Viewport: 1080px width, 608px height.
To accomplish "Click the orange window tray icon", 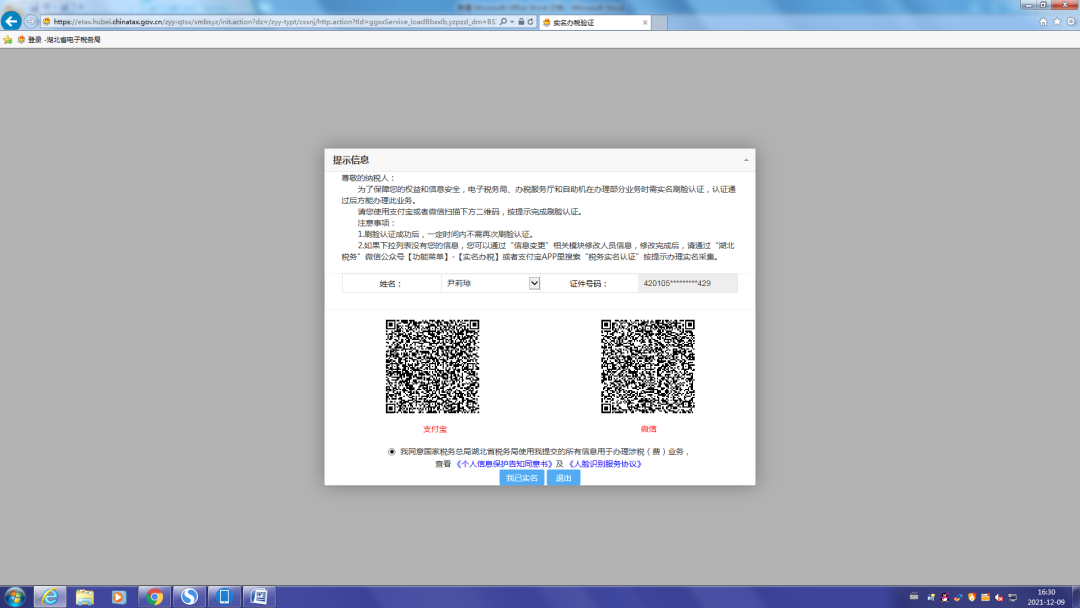I will pos(986,597).
